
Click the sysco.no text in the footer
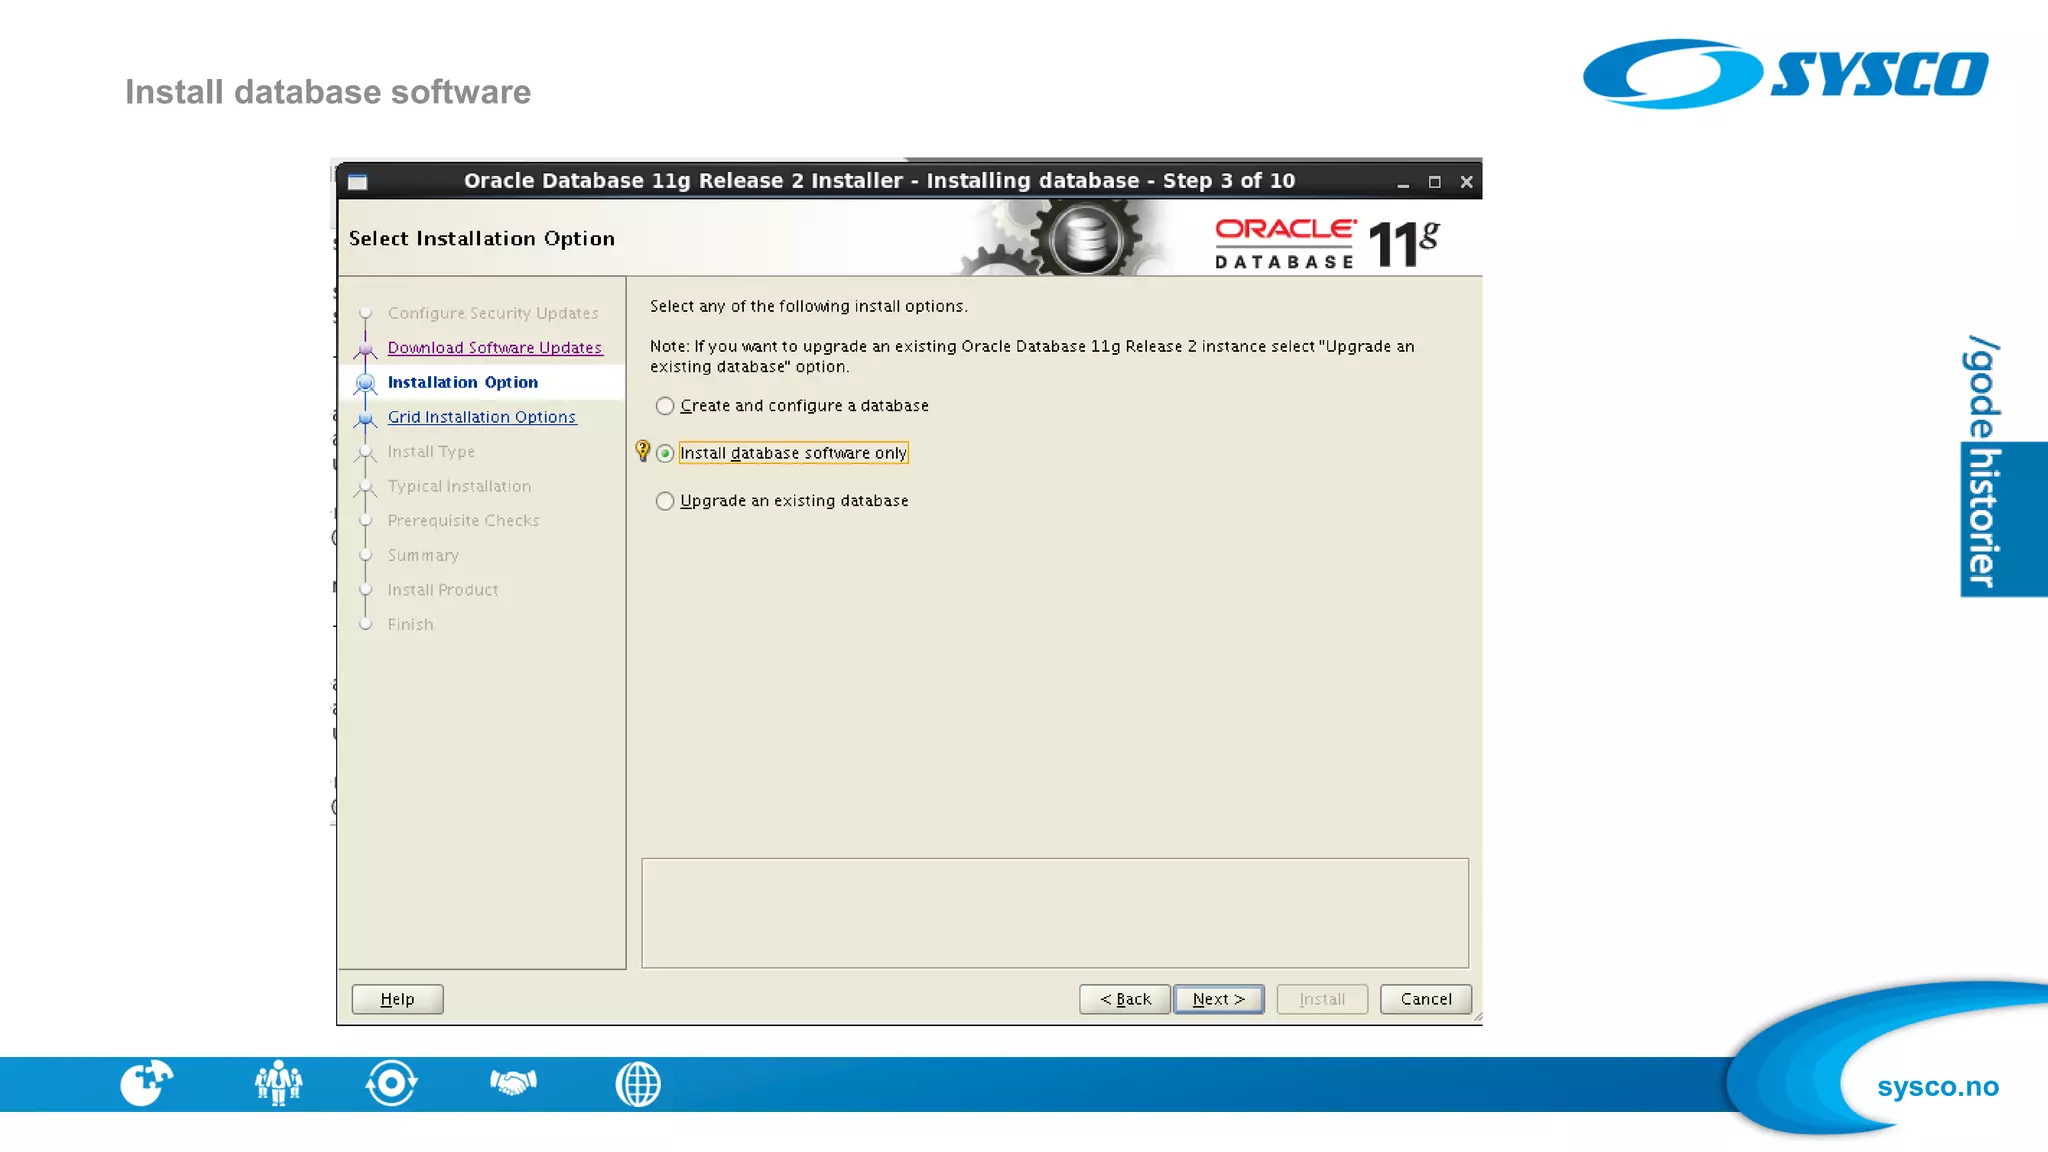(1937, 1086)
